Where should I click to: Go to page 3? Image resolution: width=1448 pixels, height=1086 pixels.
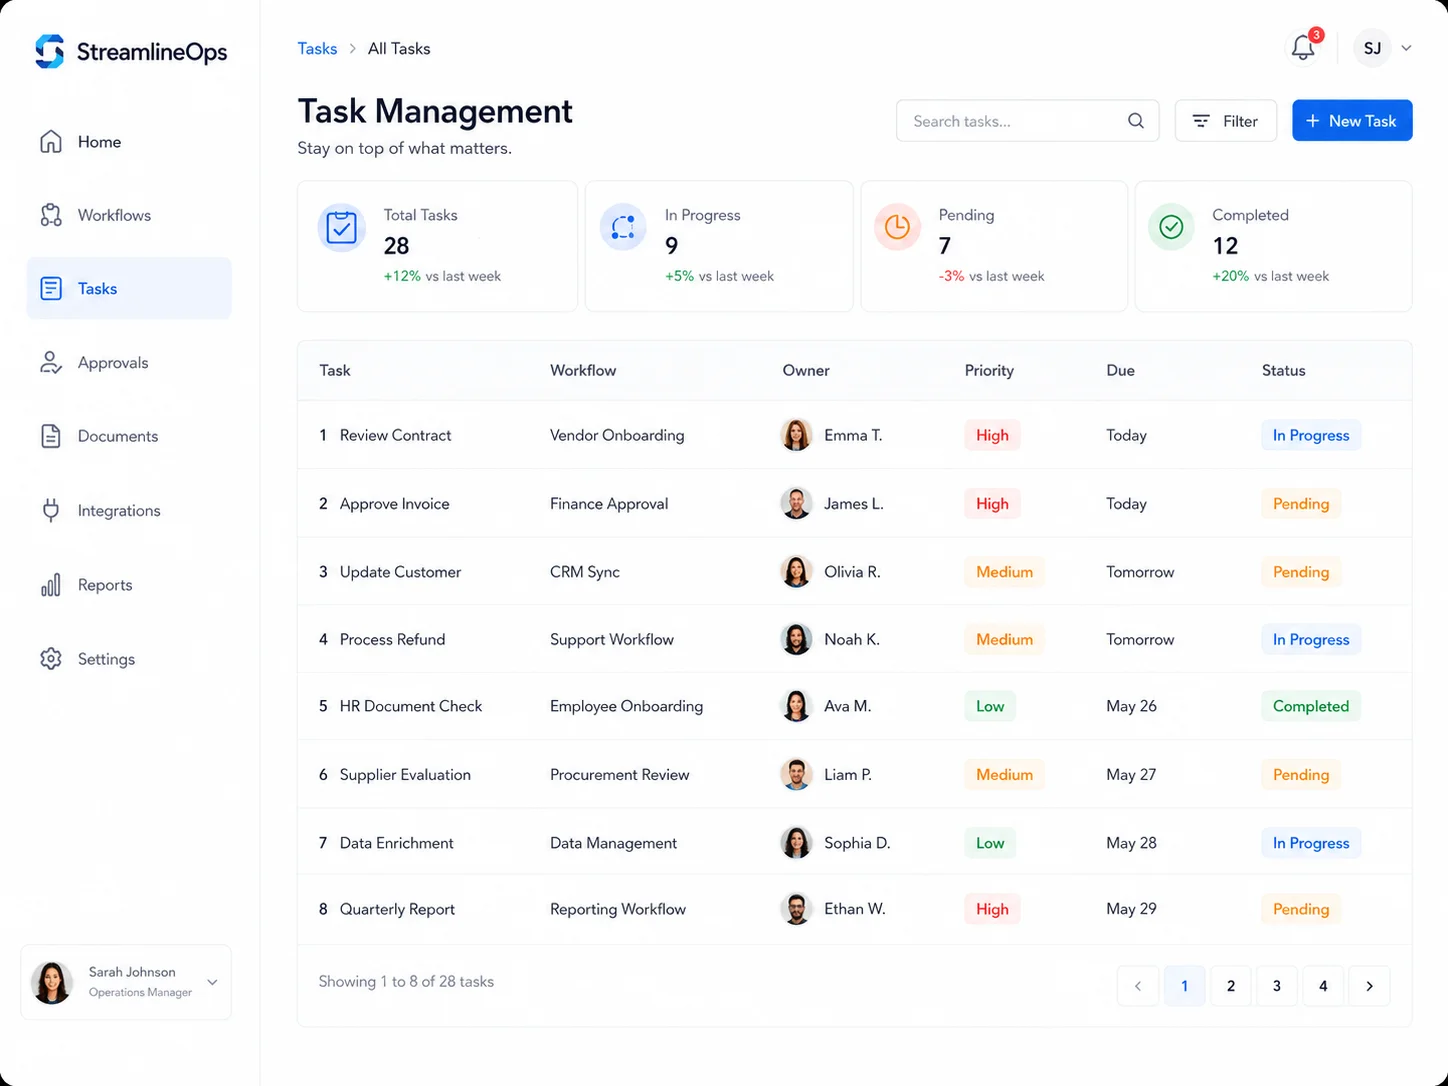(1277, 986)
